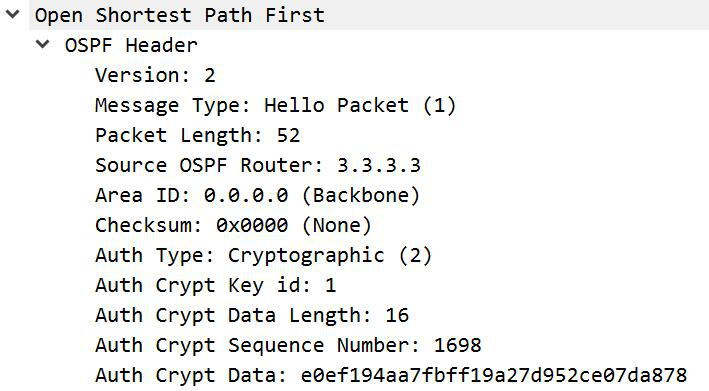This screenshot has width=709, height=391.
Task: Click the Source OSPF Router label
Action: point(209,165)
